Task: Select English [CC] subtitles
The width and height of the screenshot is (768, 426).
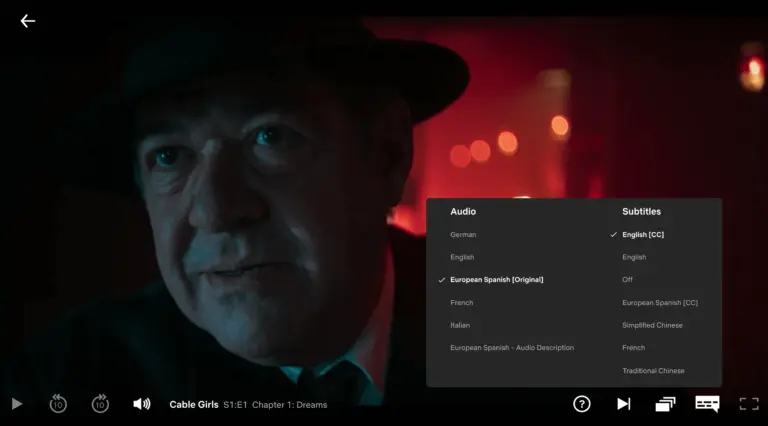Action: (x=643, y=235)
